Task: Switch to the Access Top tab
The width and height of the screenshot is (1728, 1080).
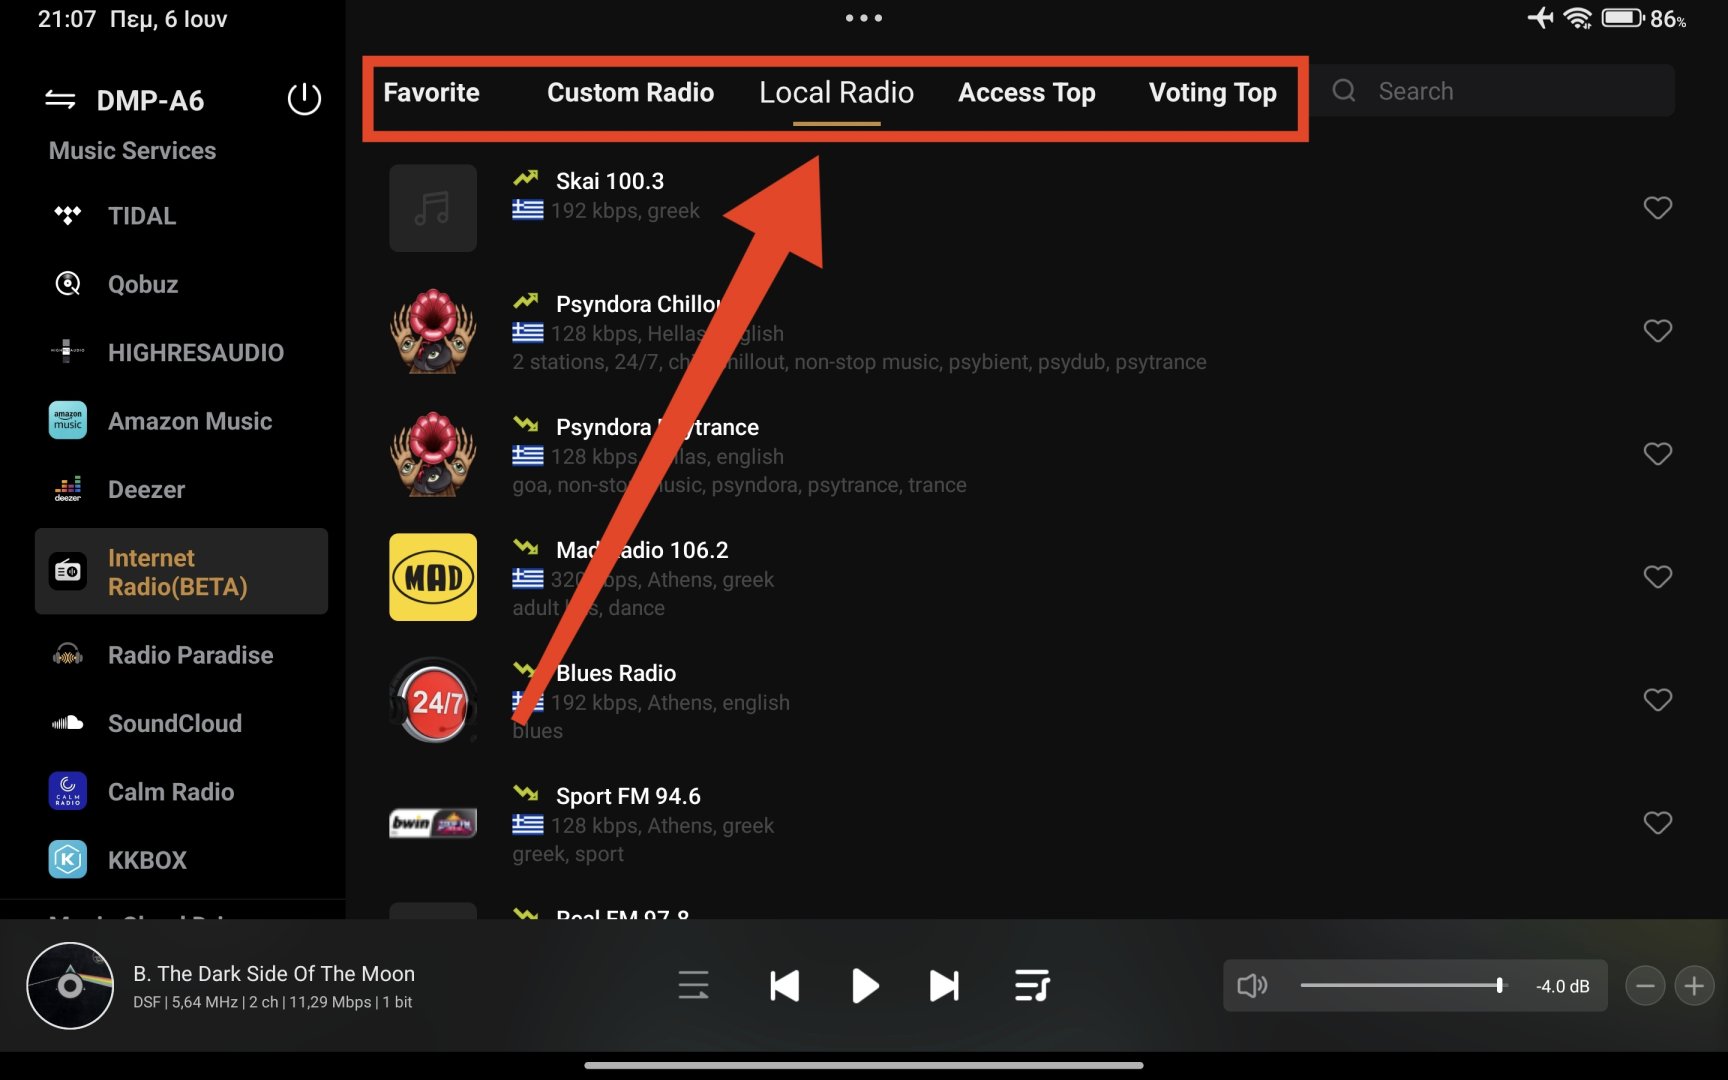Action: point(1027,92)
